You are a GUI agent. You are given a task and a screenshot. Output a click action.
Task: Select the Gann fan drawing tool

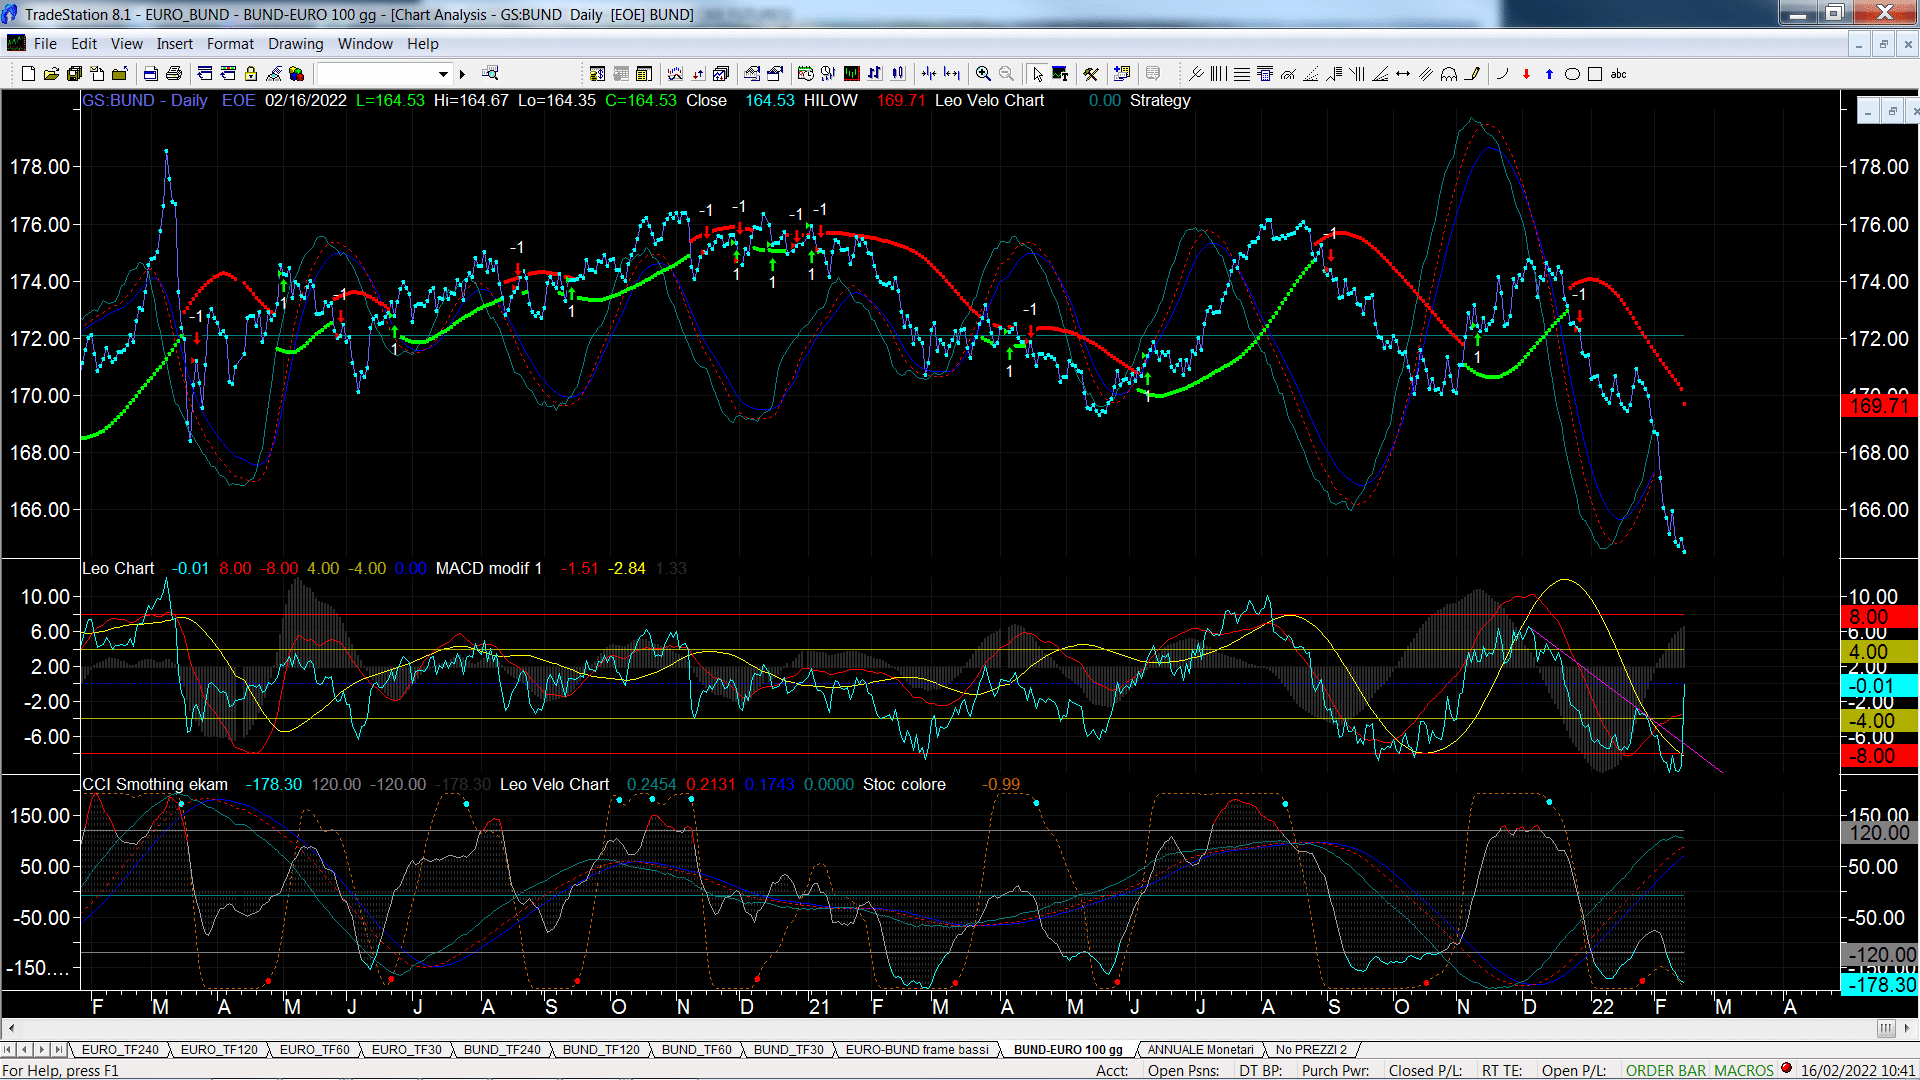pos(1380,73)
